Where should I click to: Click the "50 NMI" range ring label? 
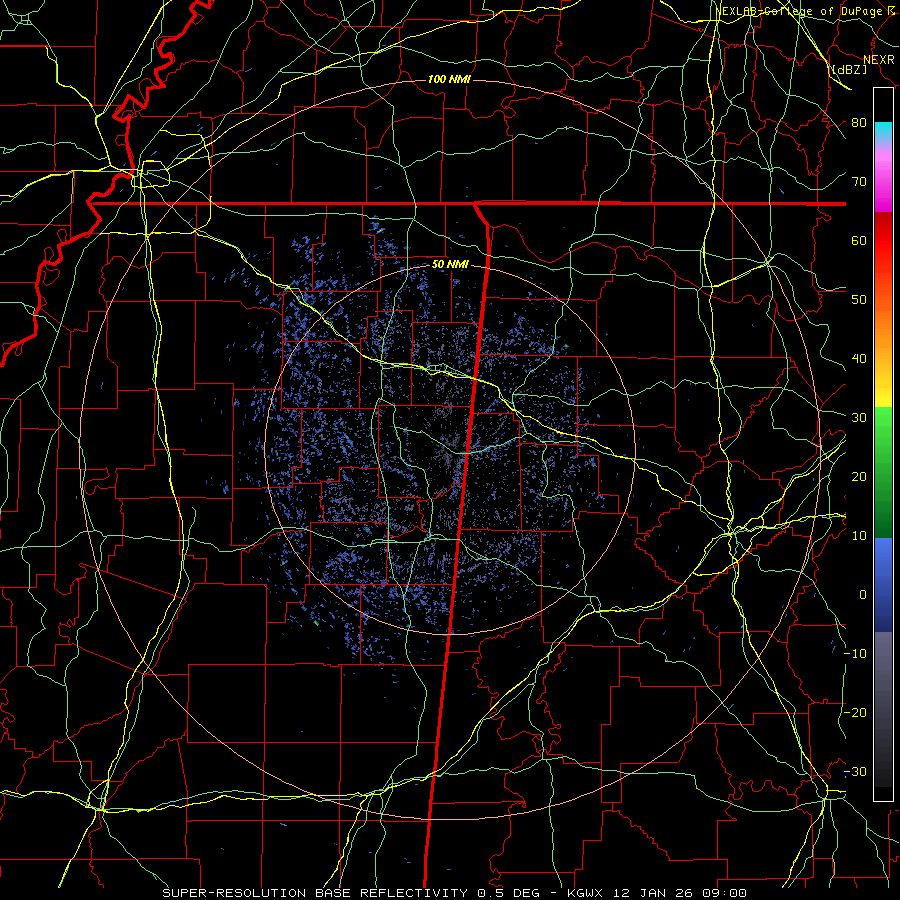(x=450, y=265)
